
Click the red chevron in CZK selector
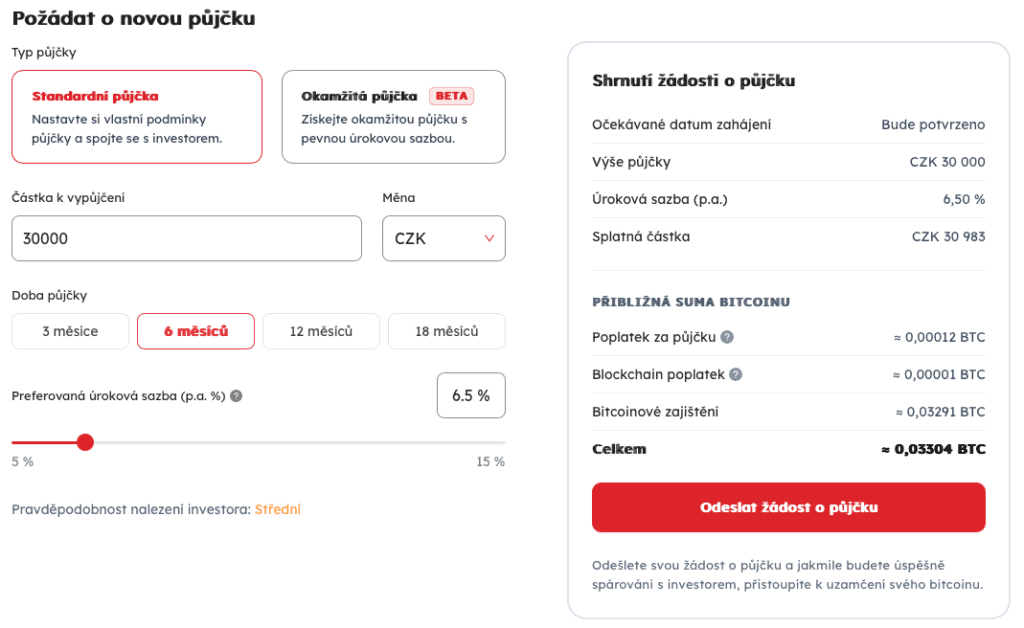coord(489,238)
